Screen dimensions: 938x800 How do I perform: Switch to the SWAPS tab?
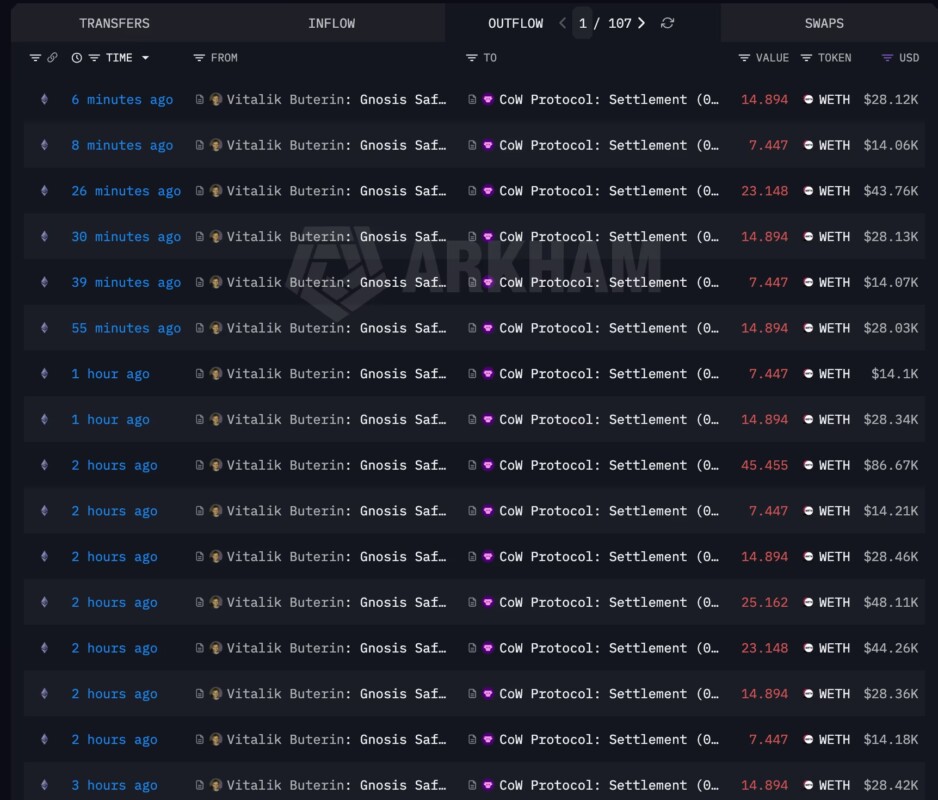tap(824, 23)
